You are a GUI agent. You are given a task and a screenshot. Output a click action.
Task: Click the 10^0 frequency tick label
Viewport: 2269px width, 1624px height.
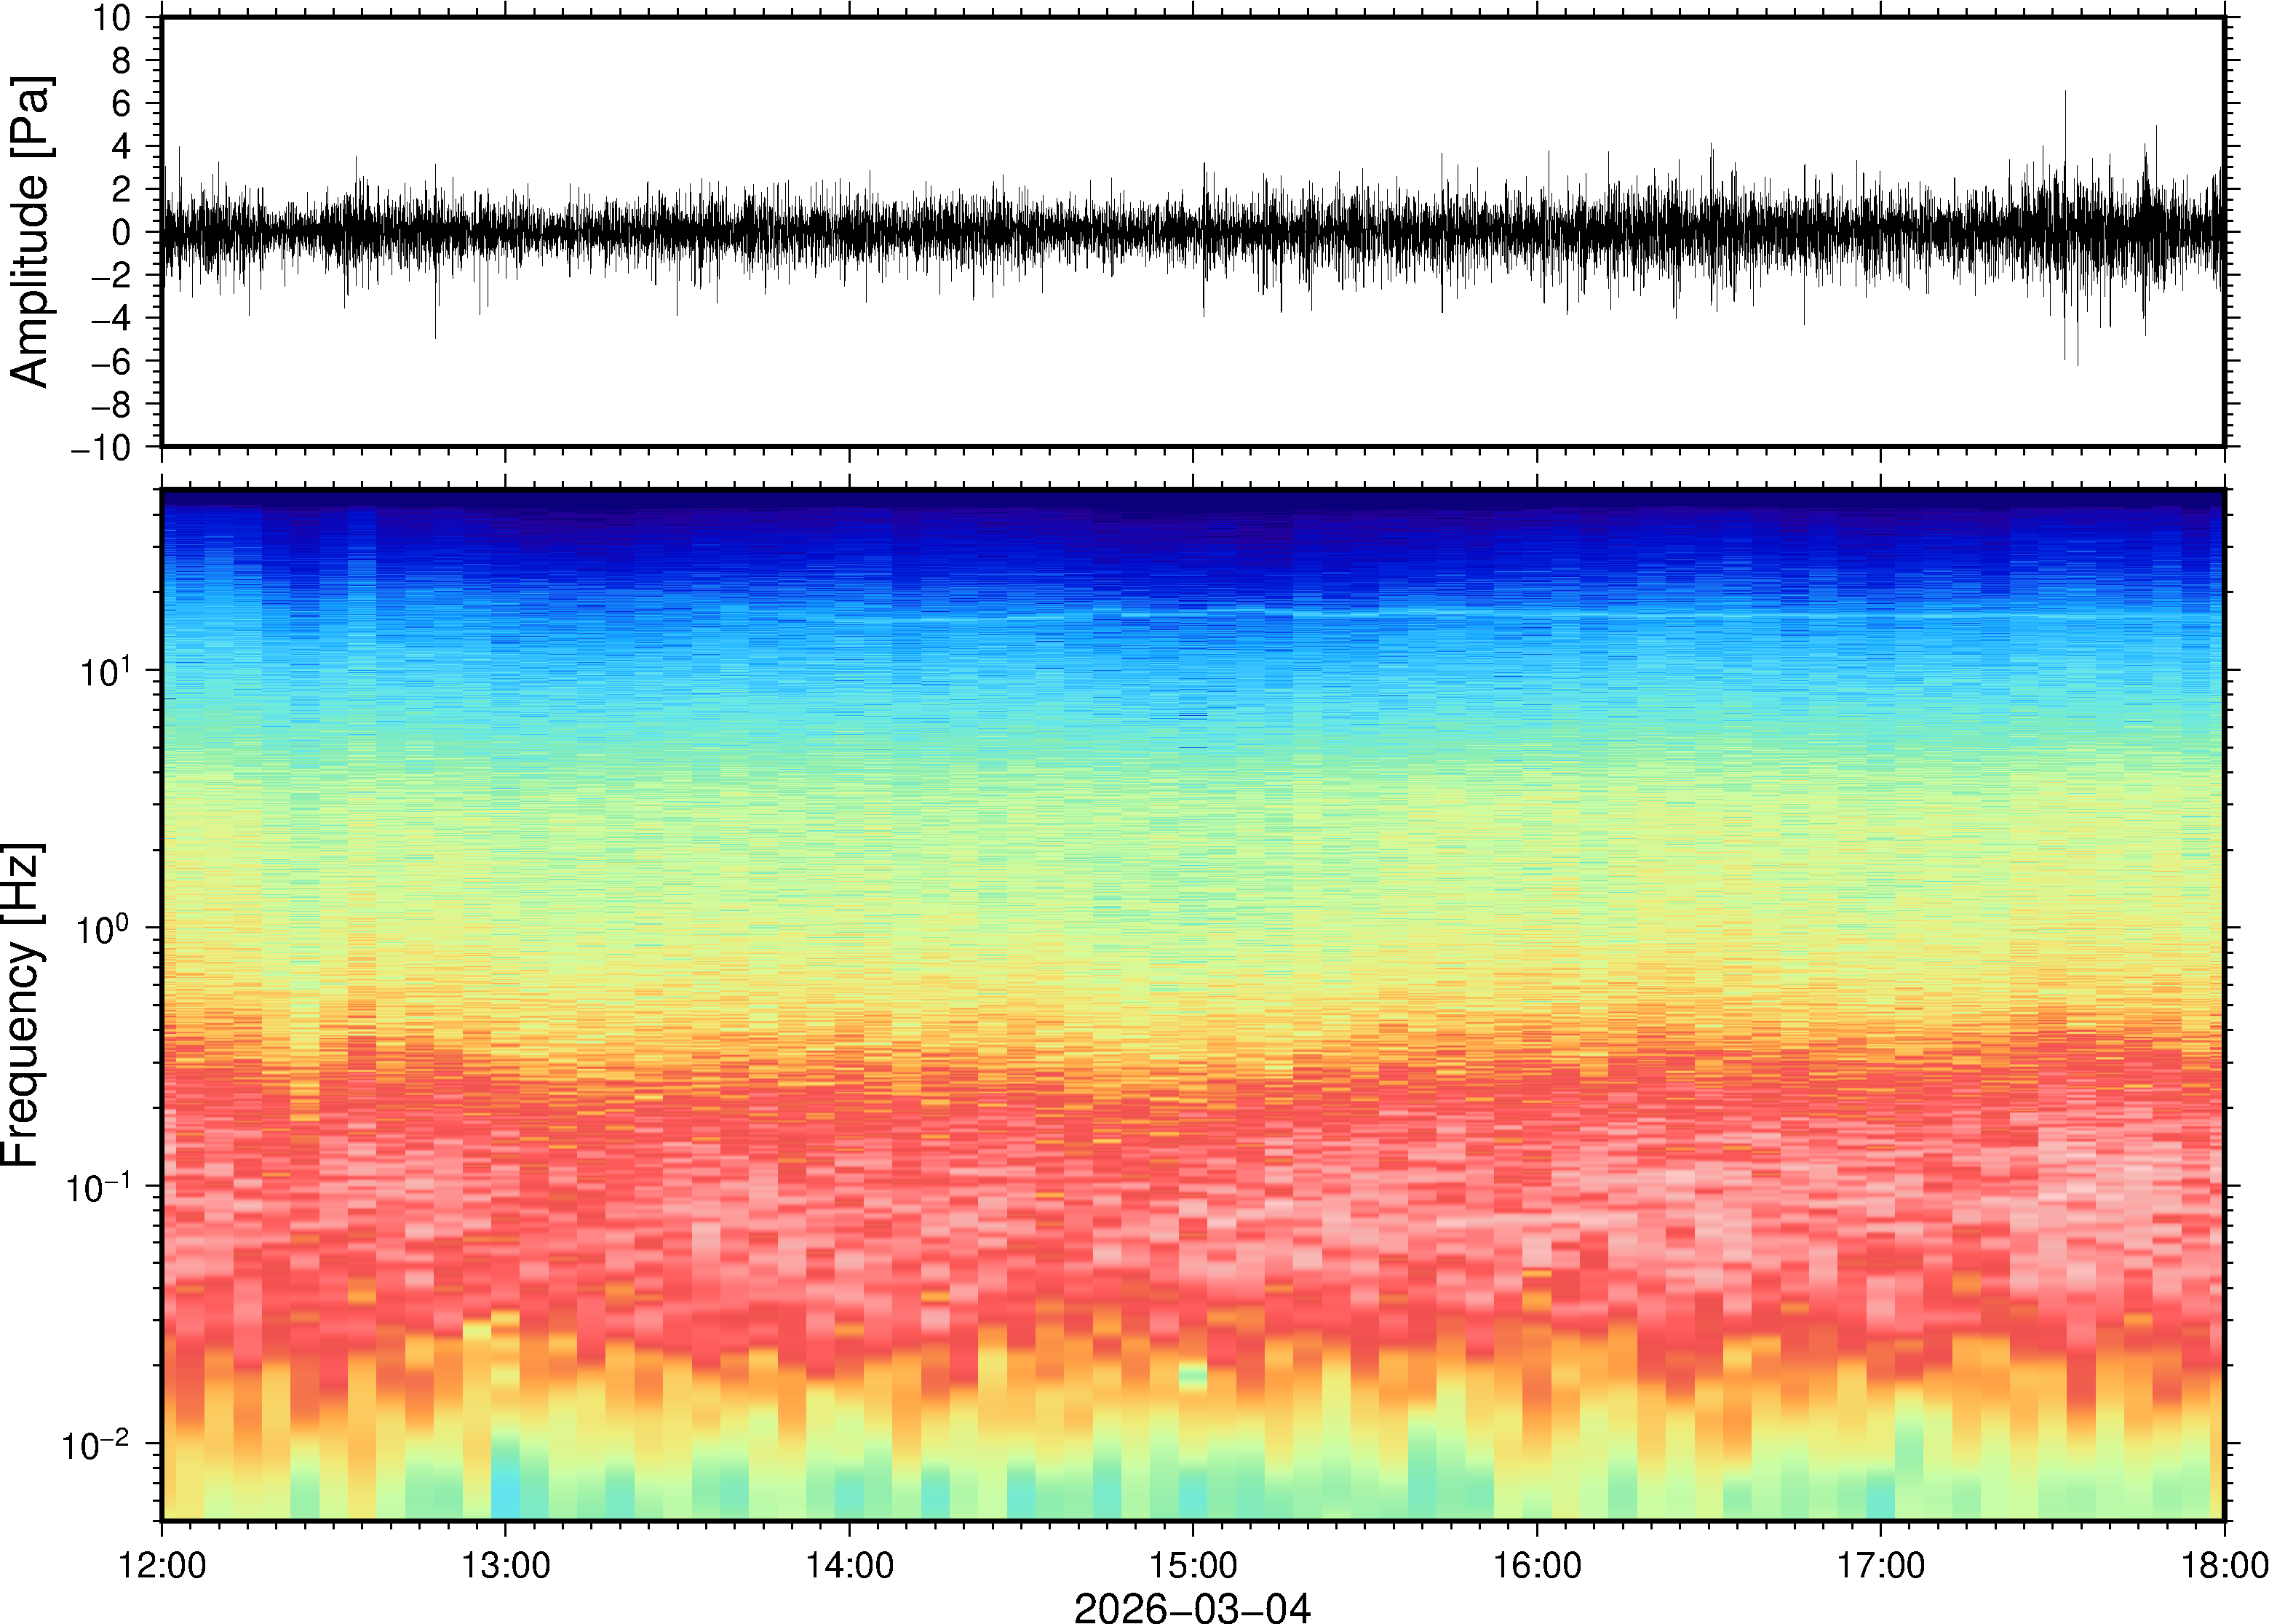(x=105, y=928)
